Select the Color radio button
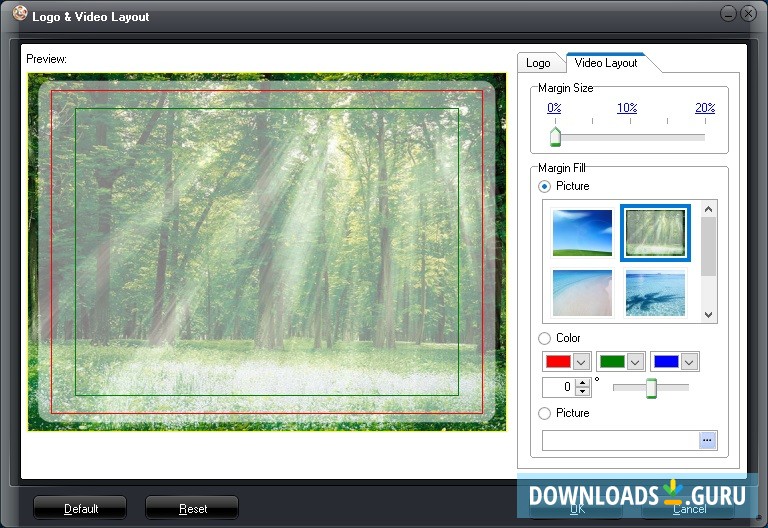The image size is (768, 528). click(x=544, y=338)
